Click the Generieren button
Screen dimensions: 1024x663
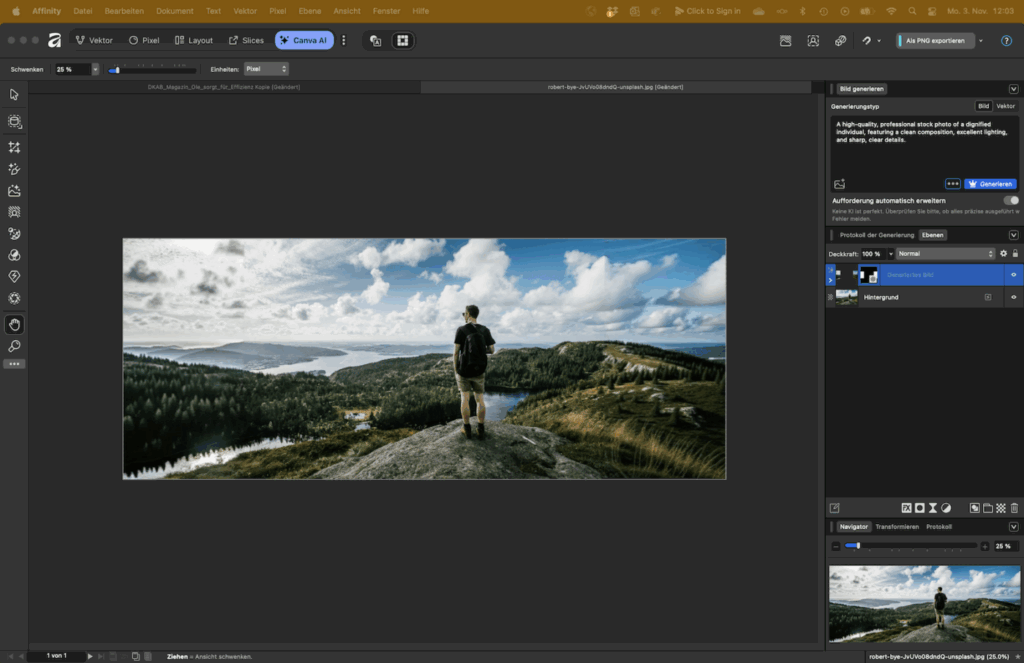point(990,184)
